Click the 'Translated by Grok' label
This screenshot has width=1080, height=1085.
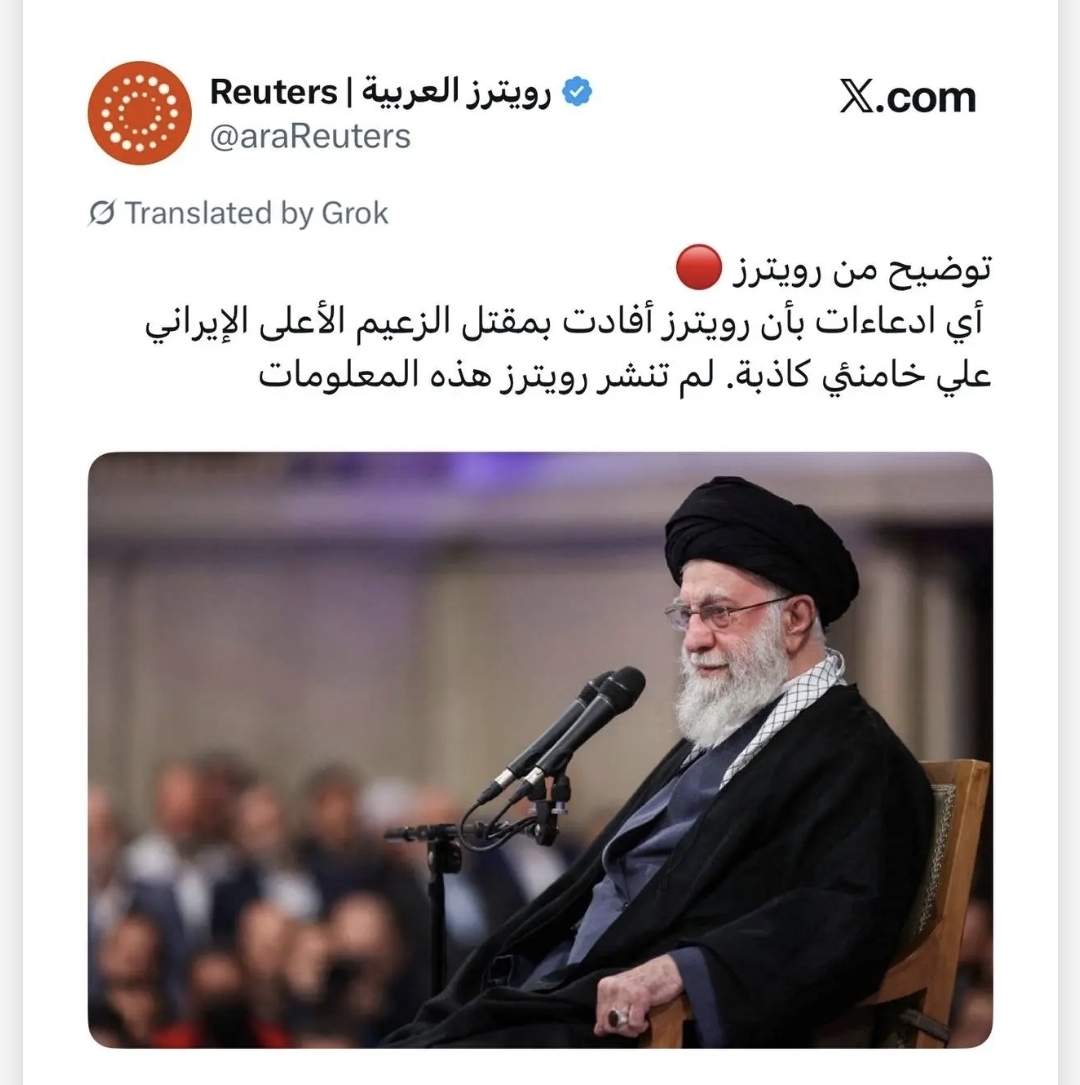[256, 213]
